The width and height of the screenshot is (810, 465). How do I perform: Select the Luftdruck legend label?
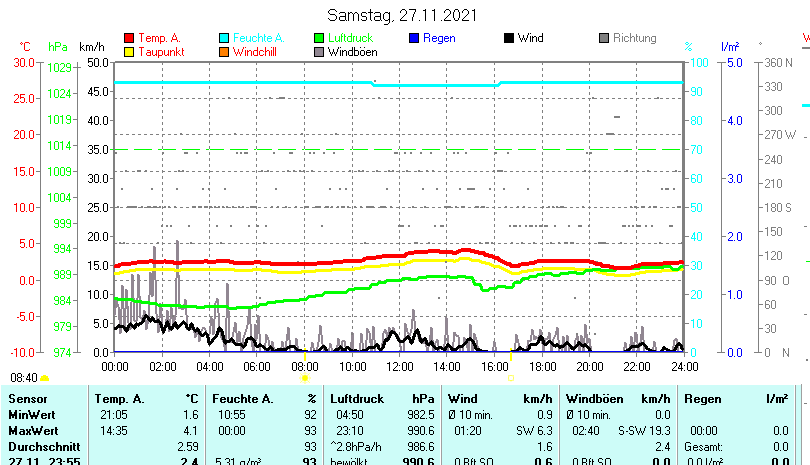[x=350, y=38]
